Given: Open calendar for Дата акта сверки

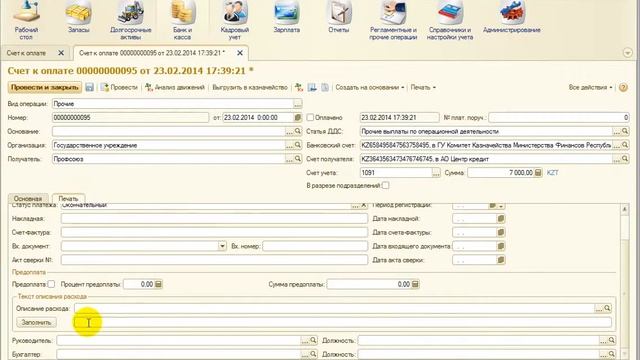Looking at the screenshot, I should (501, 260).
